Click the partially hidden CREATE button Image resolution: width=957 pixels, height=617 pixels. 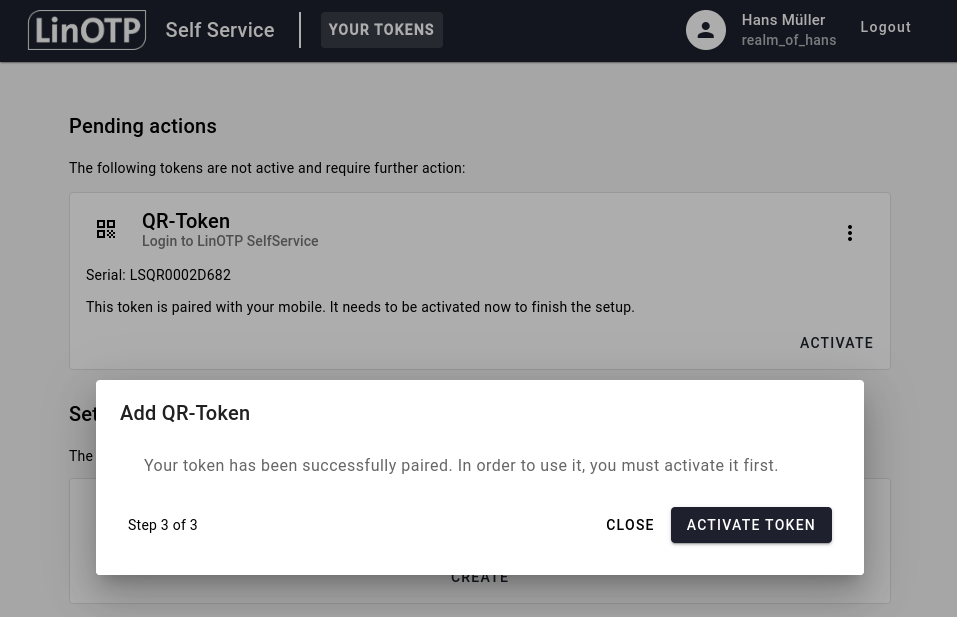(x=480, y=579)
